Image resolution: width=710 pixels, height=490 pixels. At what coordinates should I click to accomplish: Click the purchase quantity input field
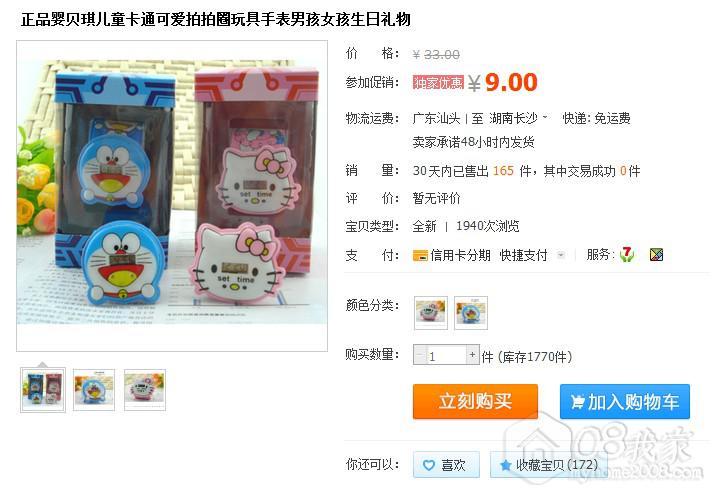pos(446,355)
